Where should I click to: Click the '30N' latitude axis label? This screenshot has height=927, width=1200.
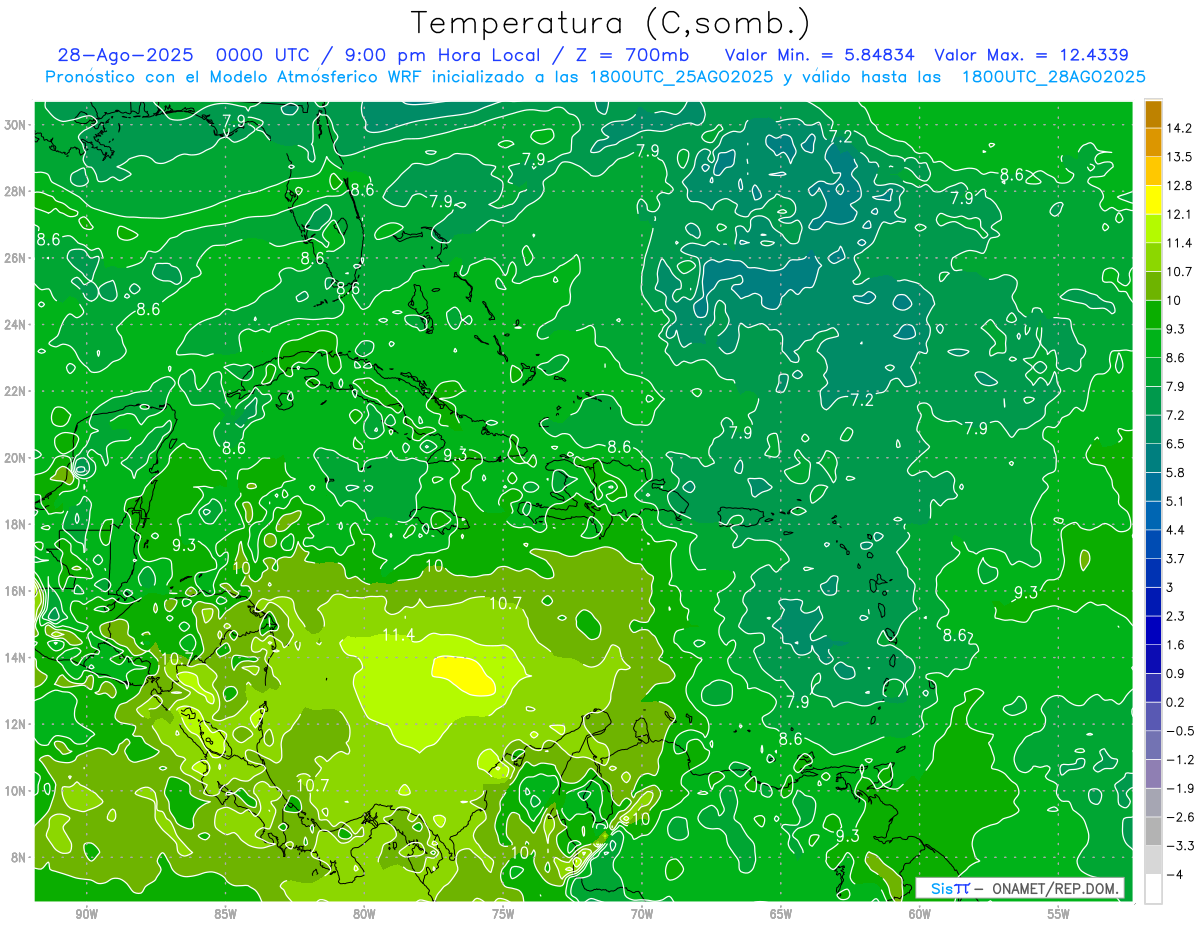pos(16,125)
